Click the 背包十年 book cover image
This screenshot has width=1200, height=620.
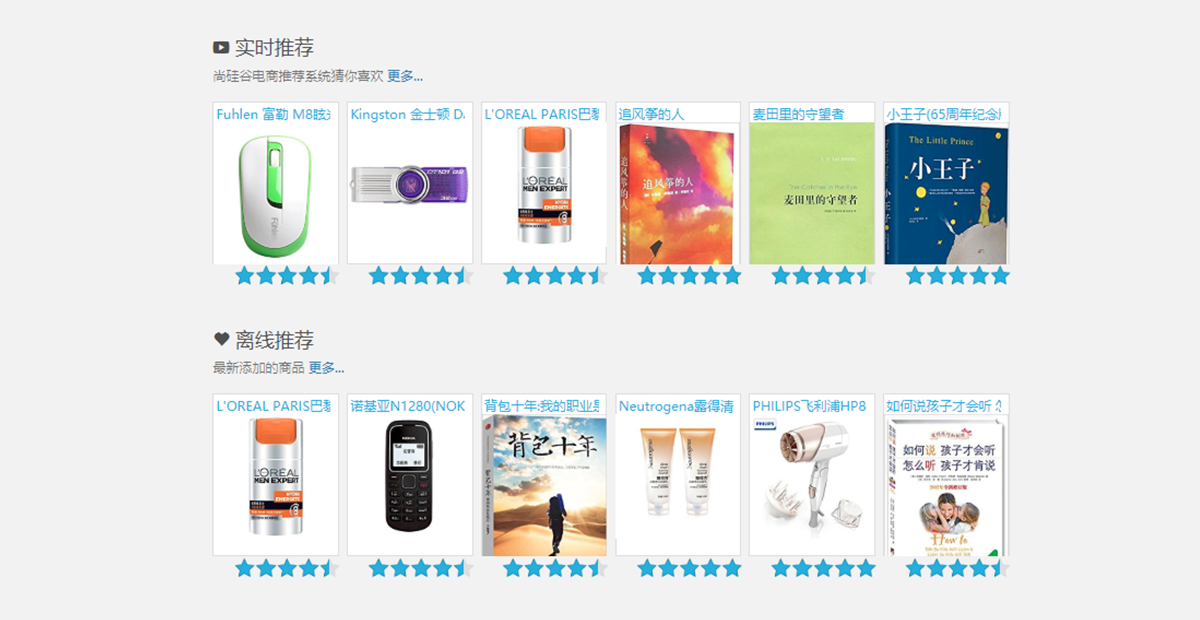pos(544,486)
